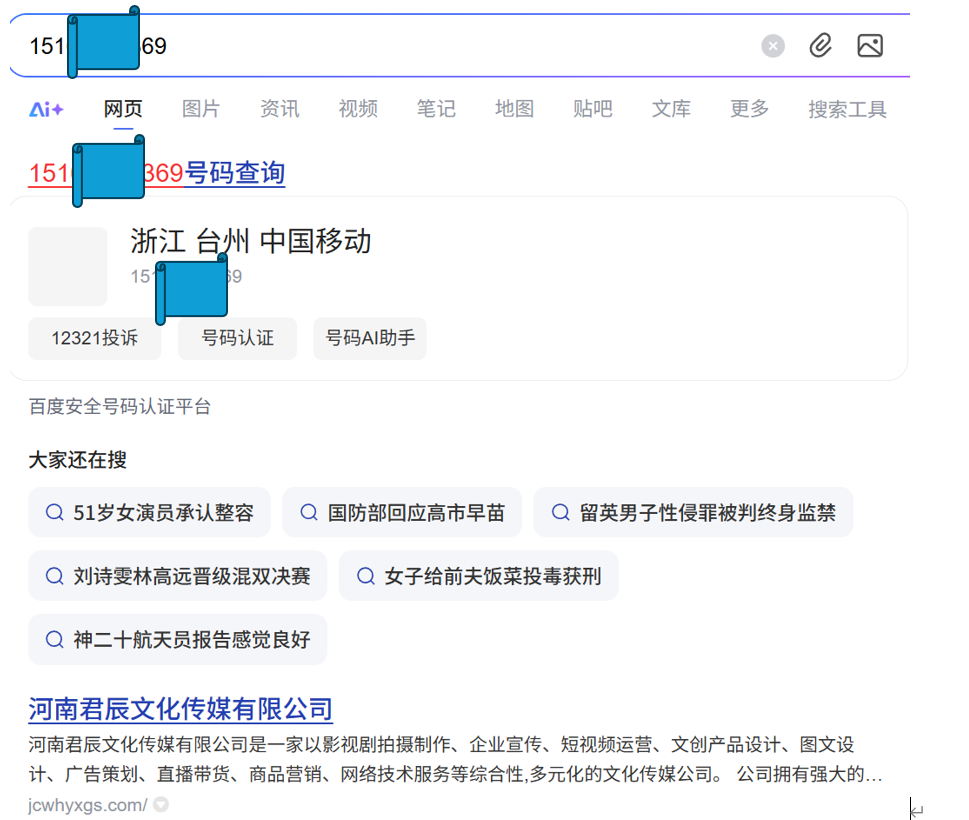Click the gray avatar thumbnail in number card
969x820 pixels.
pyautogui.click(x=68, y=266)
